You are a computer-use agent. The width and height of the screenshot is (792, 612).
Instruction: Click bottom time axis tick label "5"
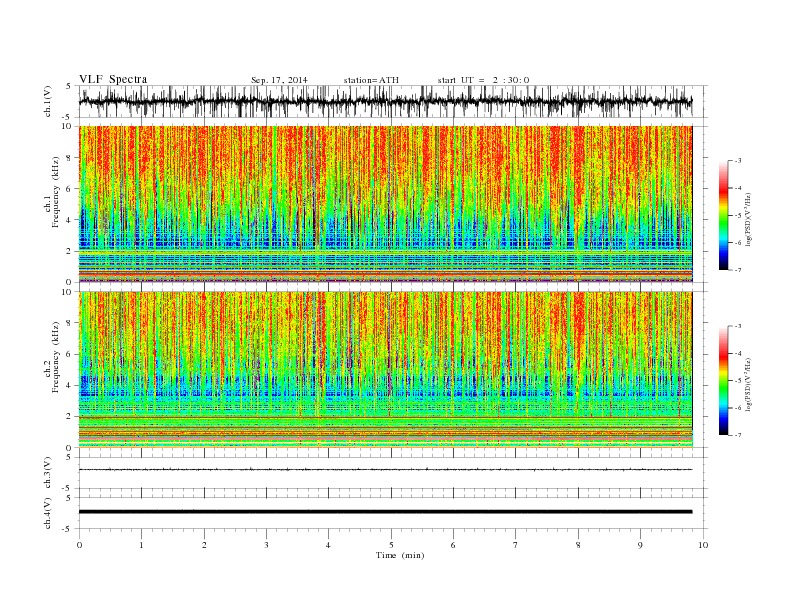[x=391, y=545]
